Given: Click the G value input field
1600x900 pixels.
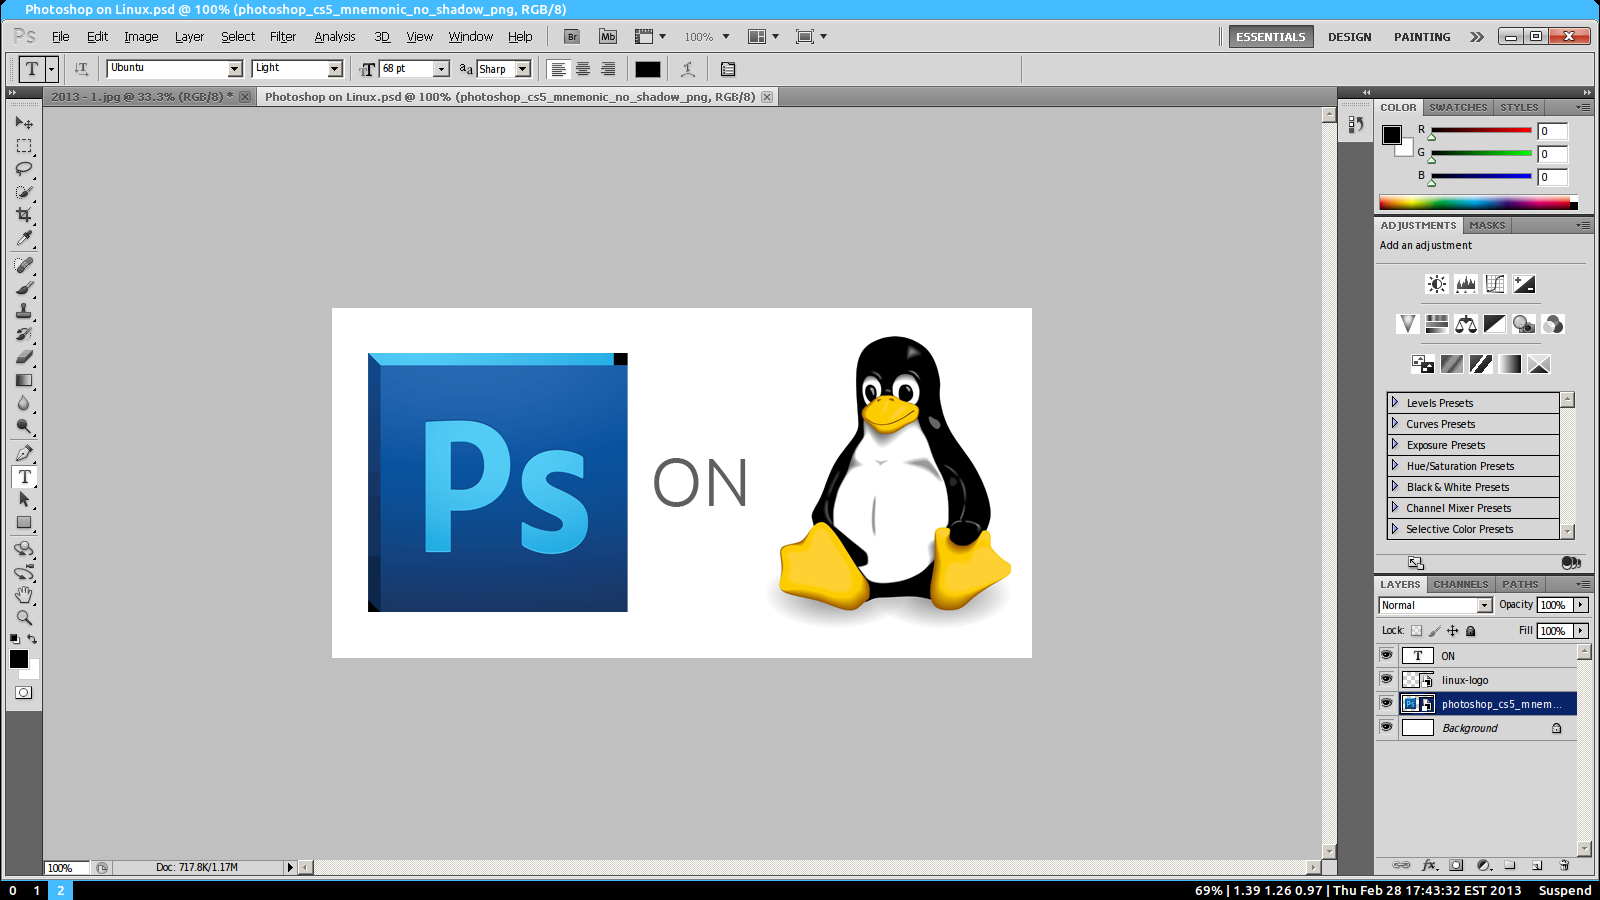Looking at the screenshot, I should pos(1553,154).
